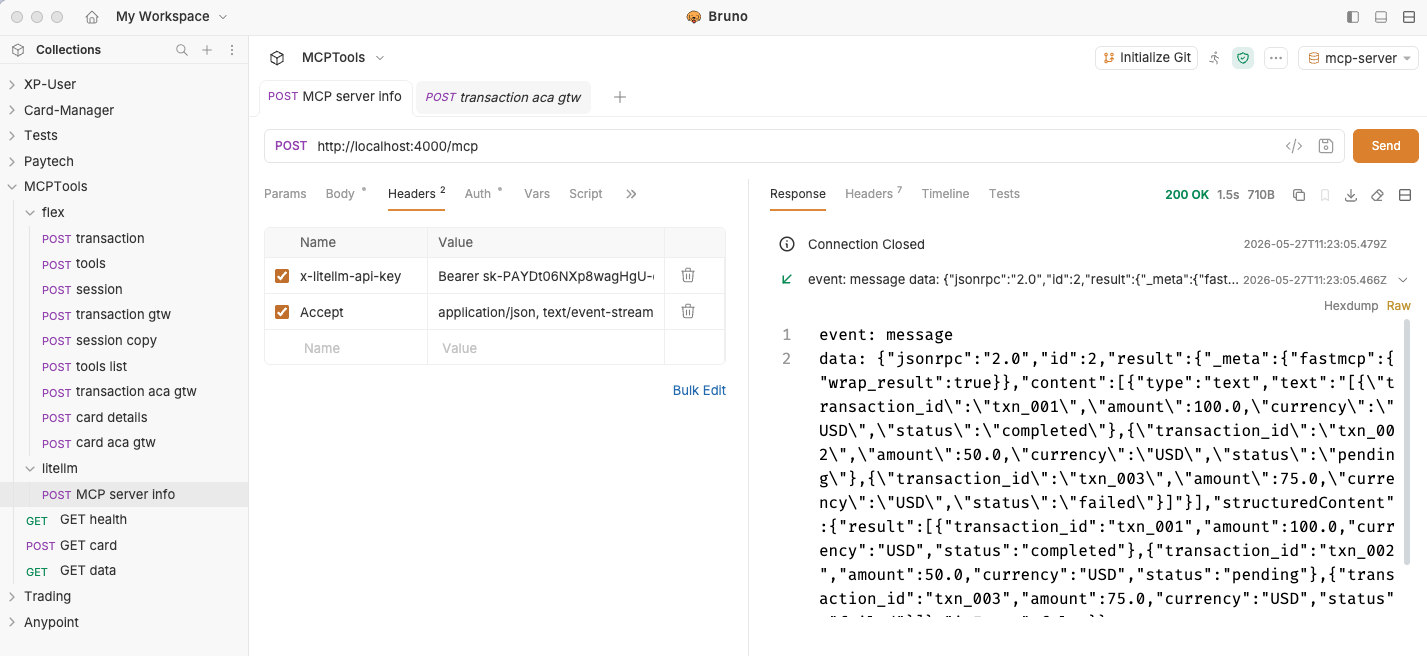1427x656 pixels.
Task: Switch to MCP server info tab
Action: pos(335,97)
